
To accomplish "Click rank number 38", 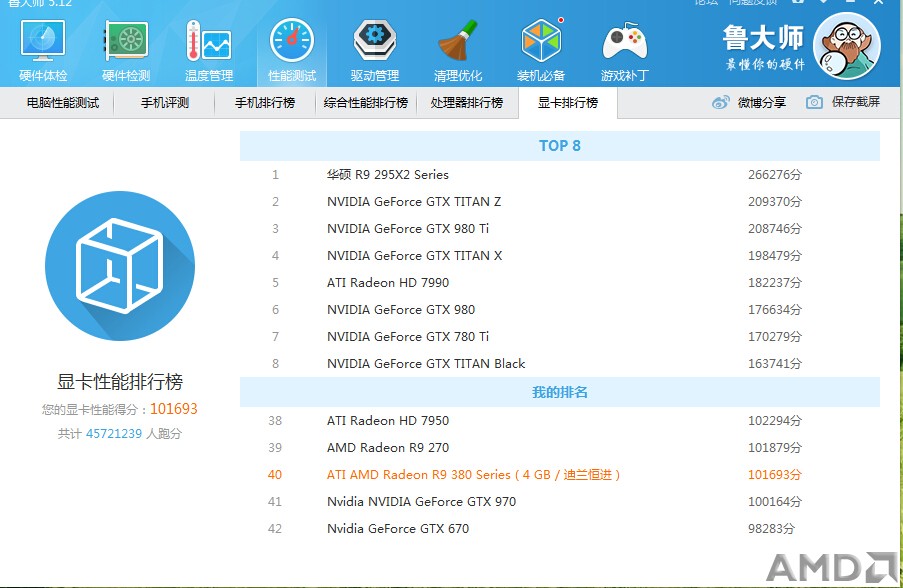I will pyautogui.click(x=275, y=420).
